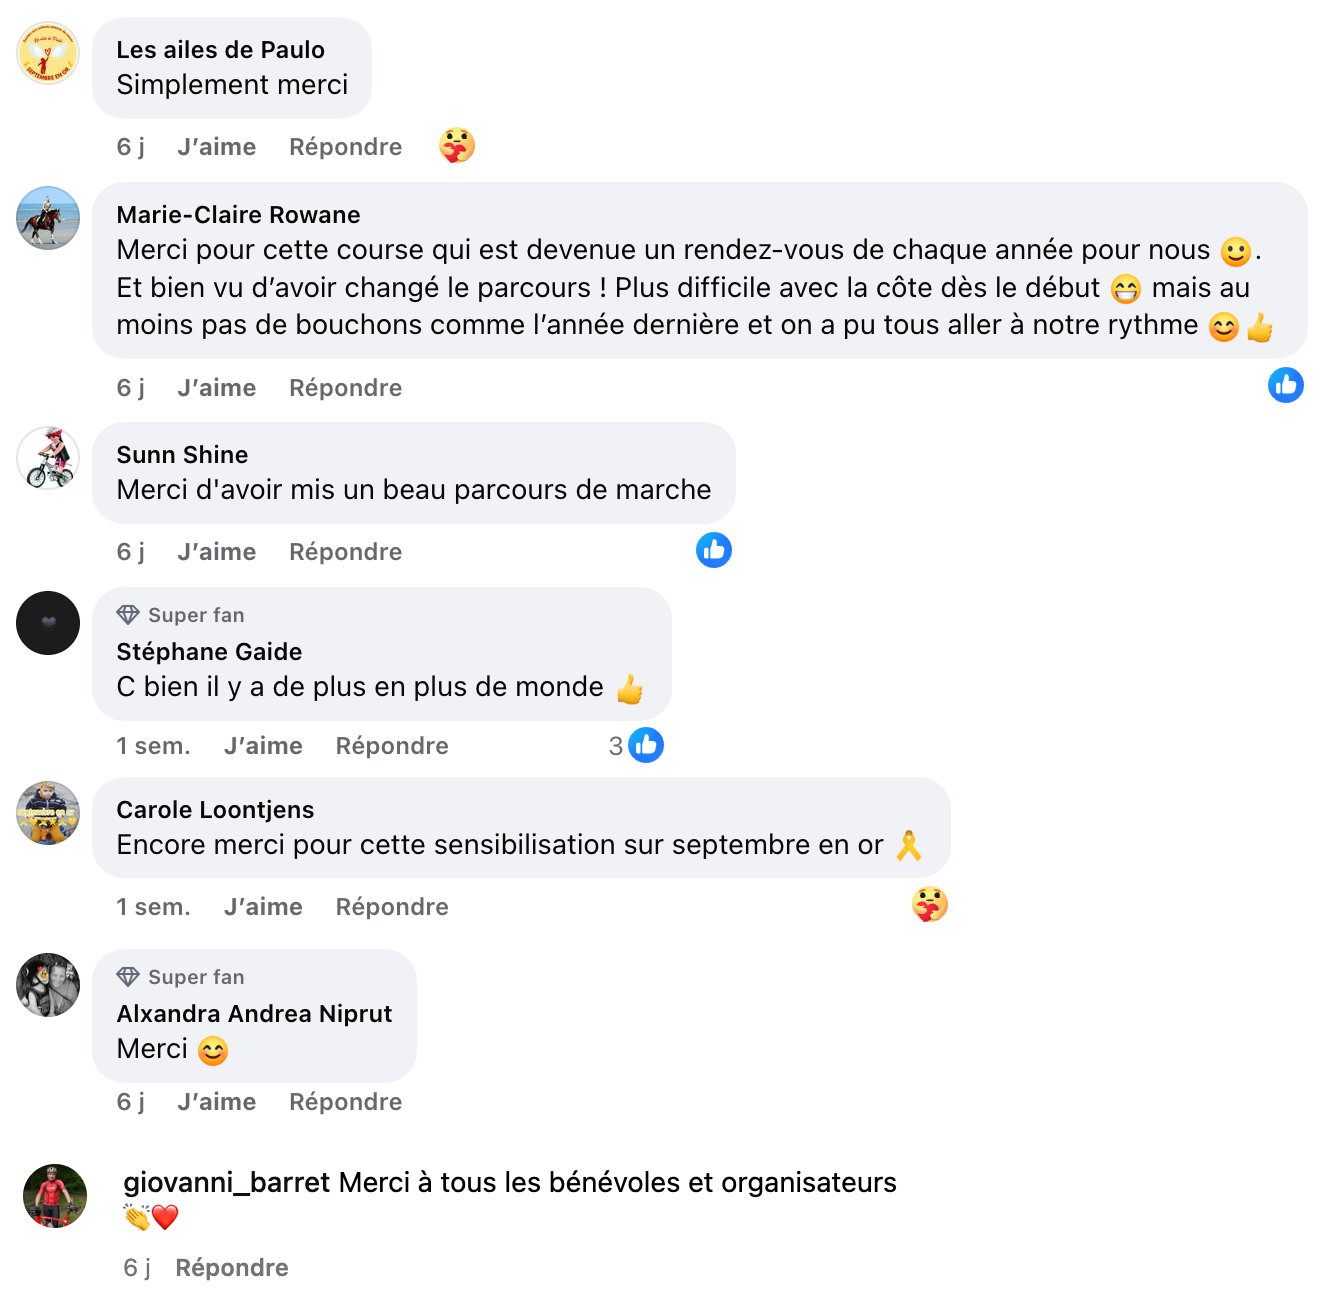This screenshot has height=1313, width=1322.
Task: Click the care reaction on Carole Loontjens' comment
Action: point(929,905)
